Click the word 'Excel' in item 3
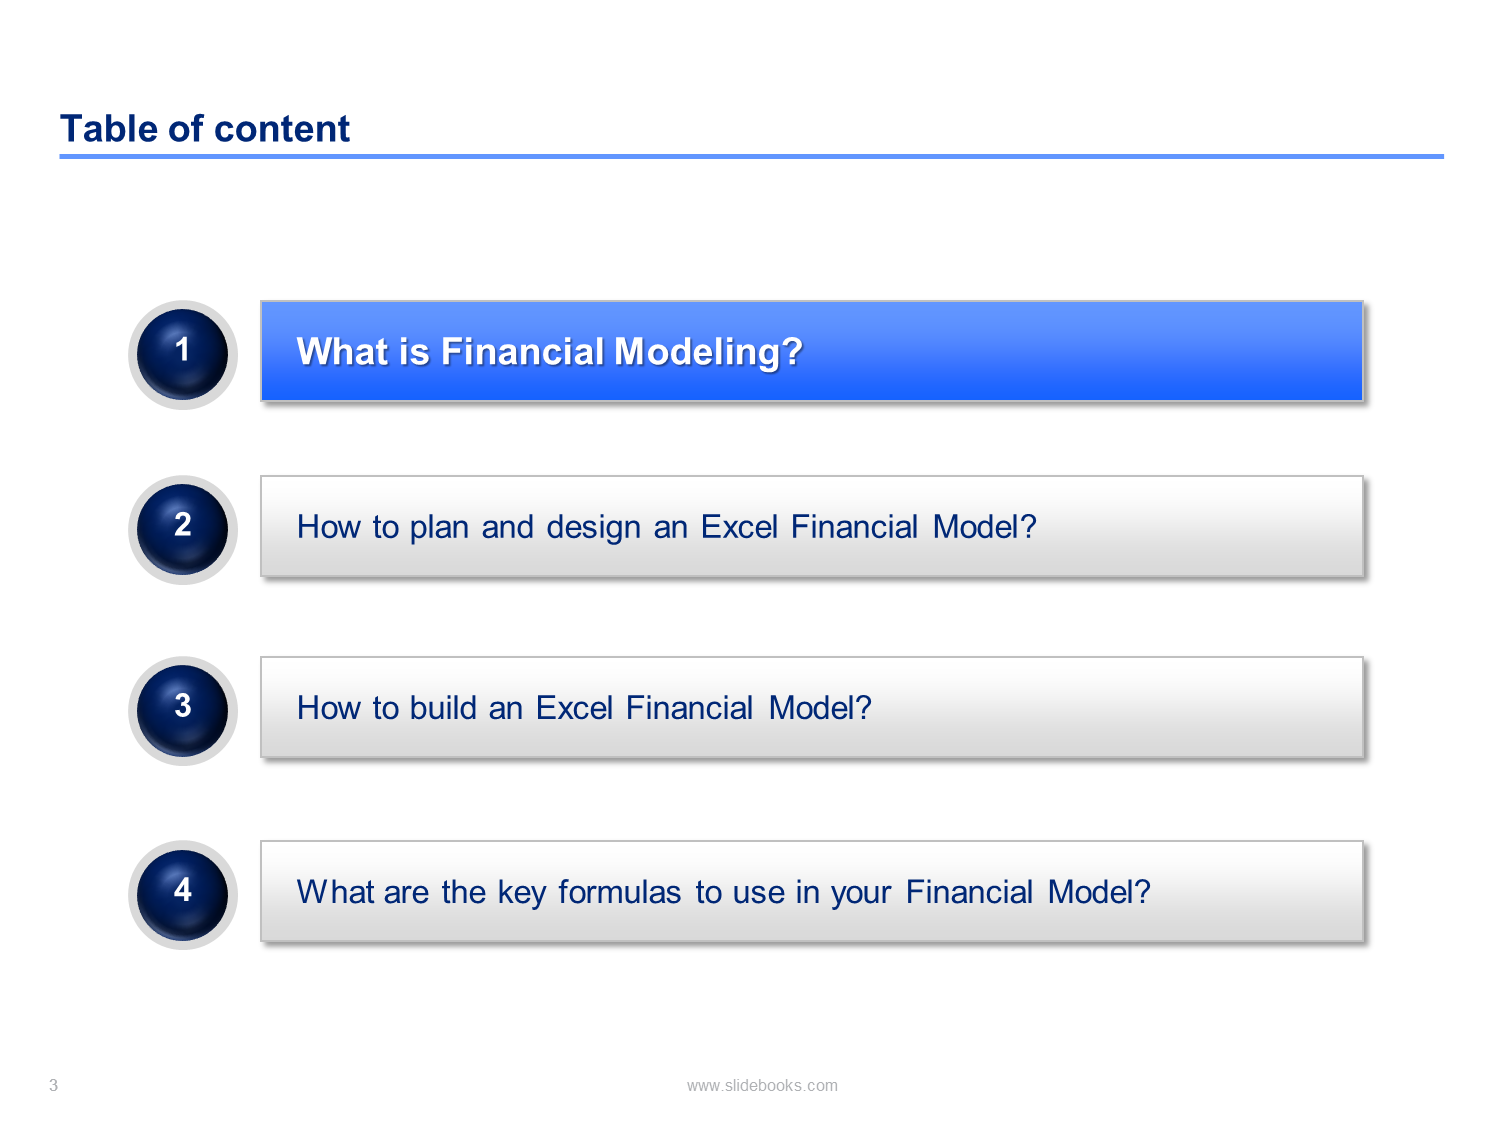Viewport: 1500px width, 1125px height. point(574,708)
